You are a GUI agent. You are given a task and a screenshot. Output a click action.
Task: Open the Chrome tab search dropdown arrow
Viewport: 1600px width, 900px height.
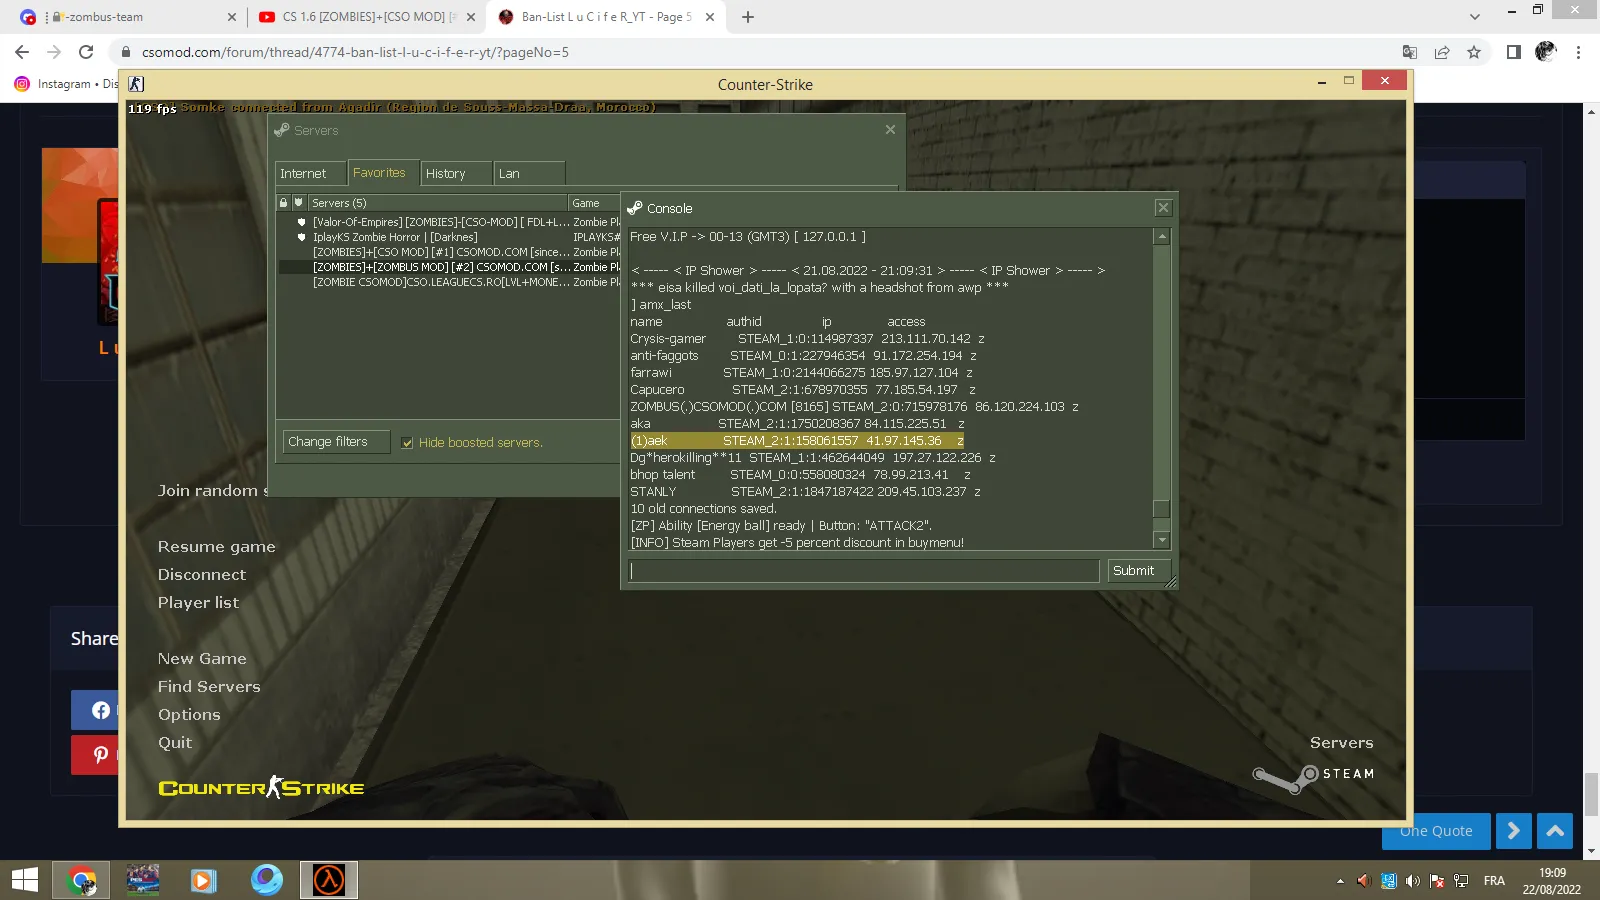[1475, 17]
